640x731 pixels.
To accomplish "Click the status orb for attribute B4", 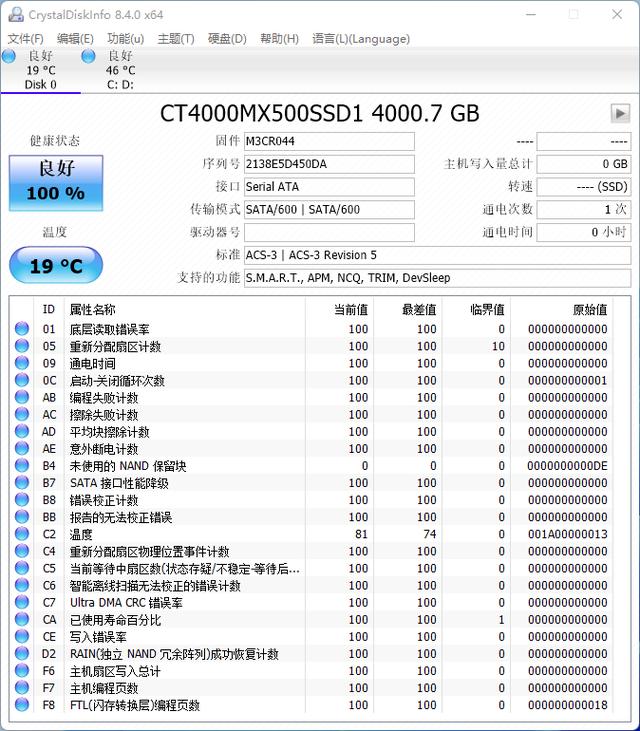I will tap(21, 465).
